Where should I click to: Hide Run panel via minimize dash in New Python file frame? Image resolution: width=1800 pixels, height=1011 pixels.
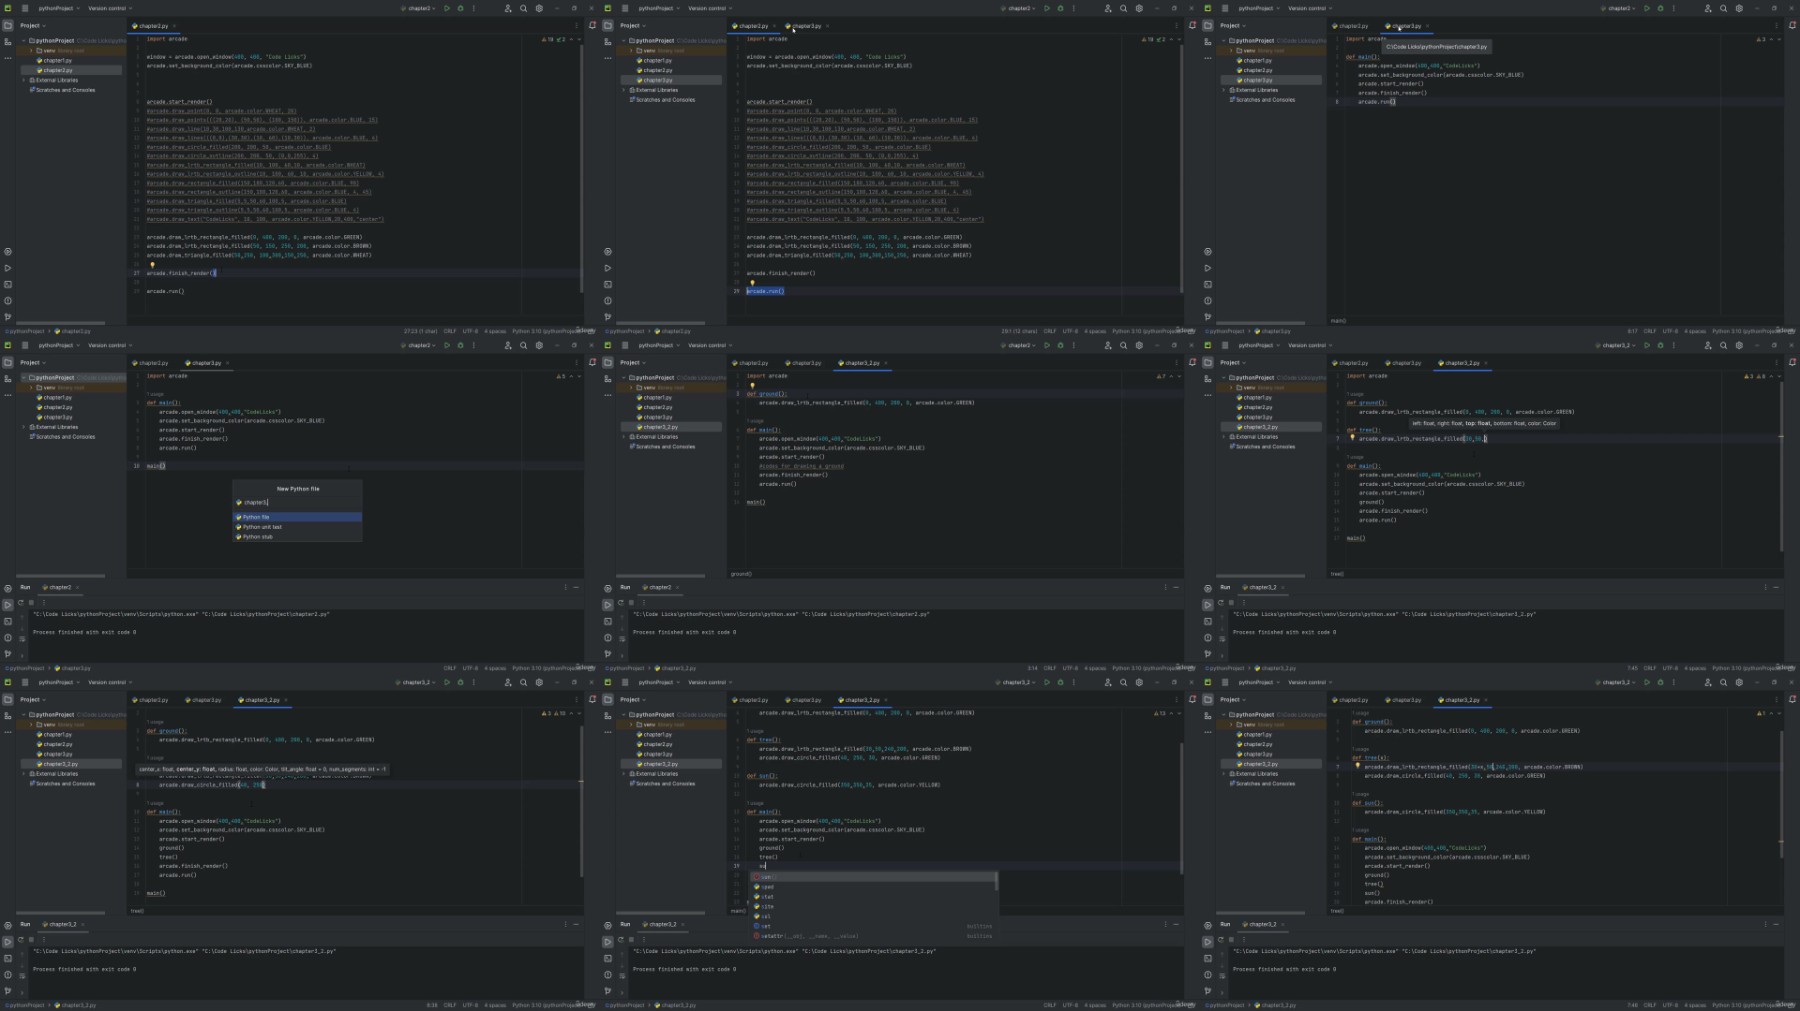[576, 587]
